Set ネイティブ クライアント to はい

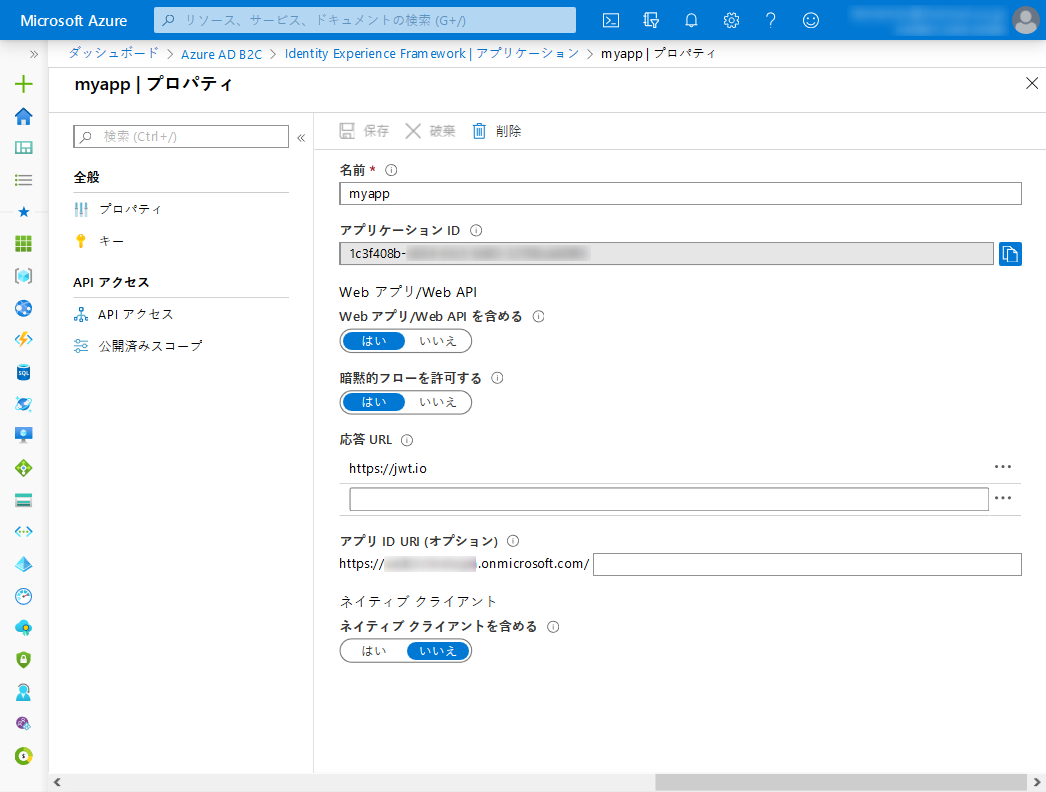(374, 651)
